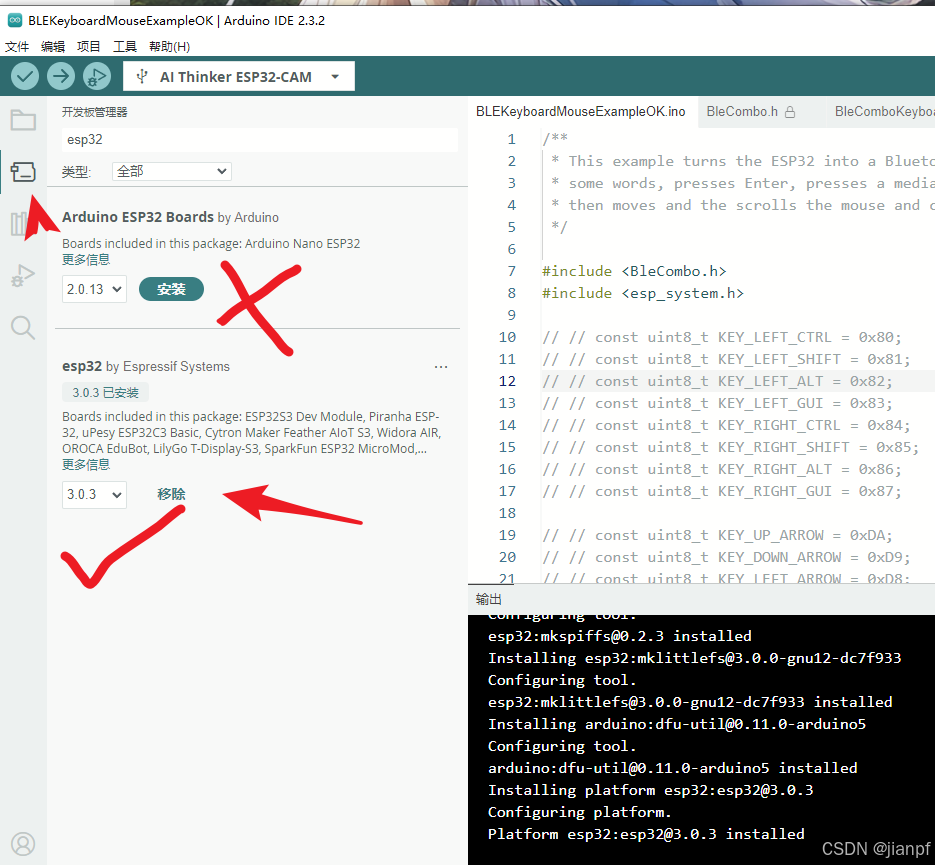Open the 类型 全部 filter dropdown
Screen dimensions: 935x865
tap(171, 172)
